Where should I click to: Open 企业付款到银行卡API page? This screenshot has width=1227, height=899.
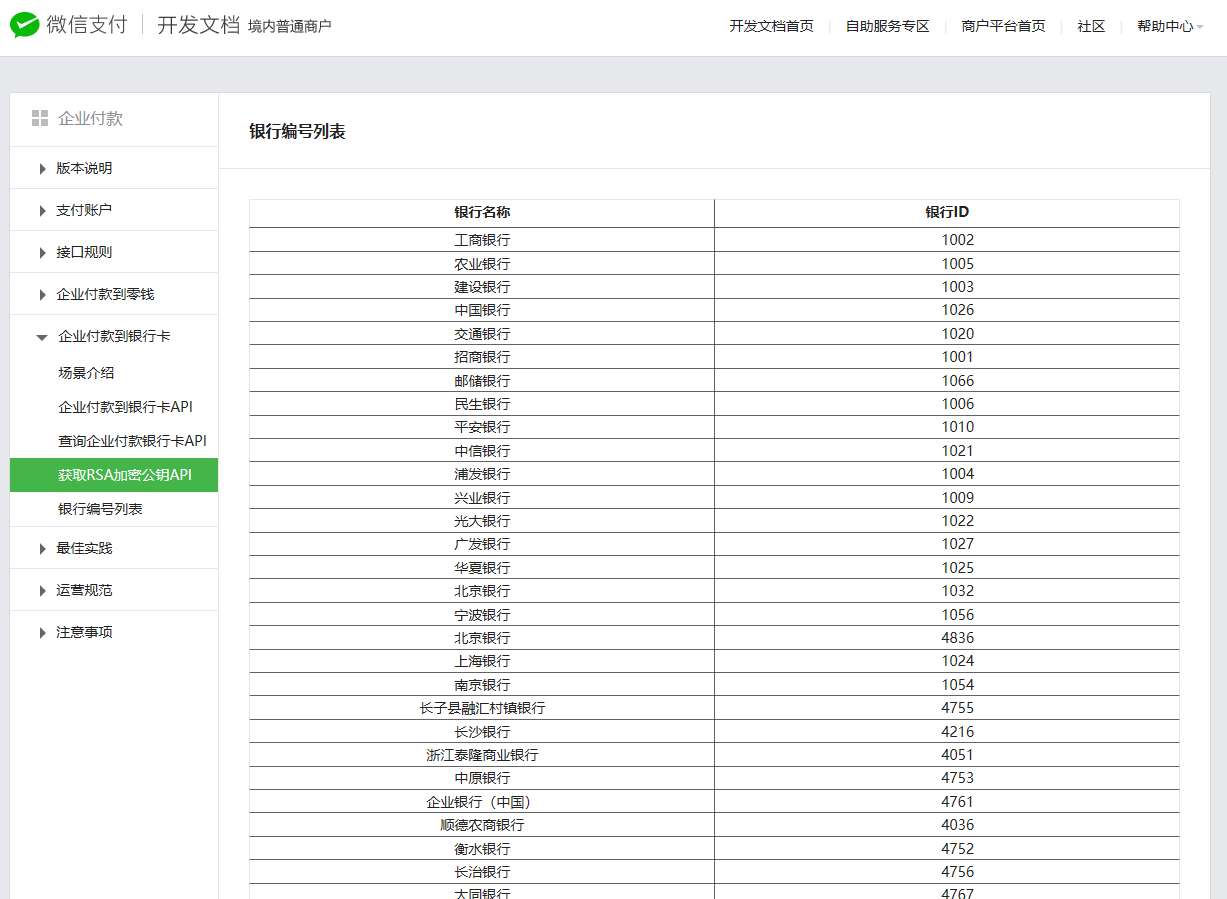pyautogui.click(x=125, y=407)
